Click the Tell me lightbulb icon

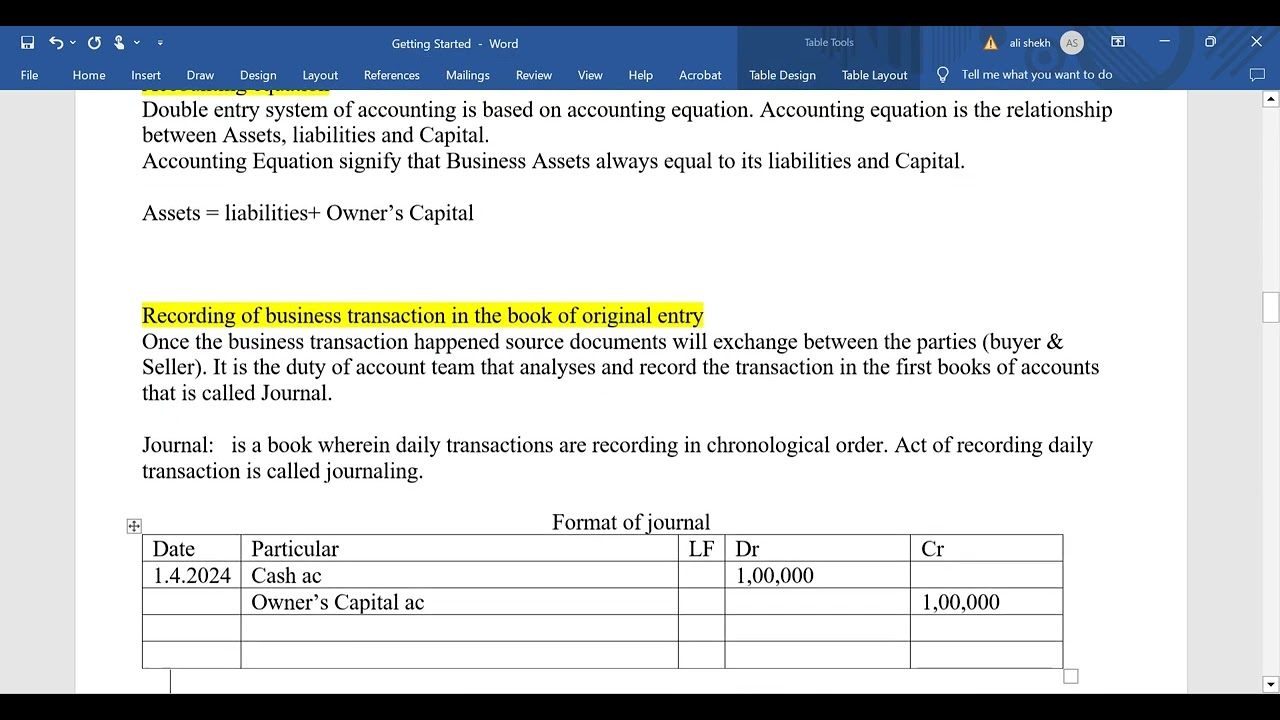tap(942, 75)
